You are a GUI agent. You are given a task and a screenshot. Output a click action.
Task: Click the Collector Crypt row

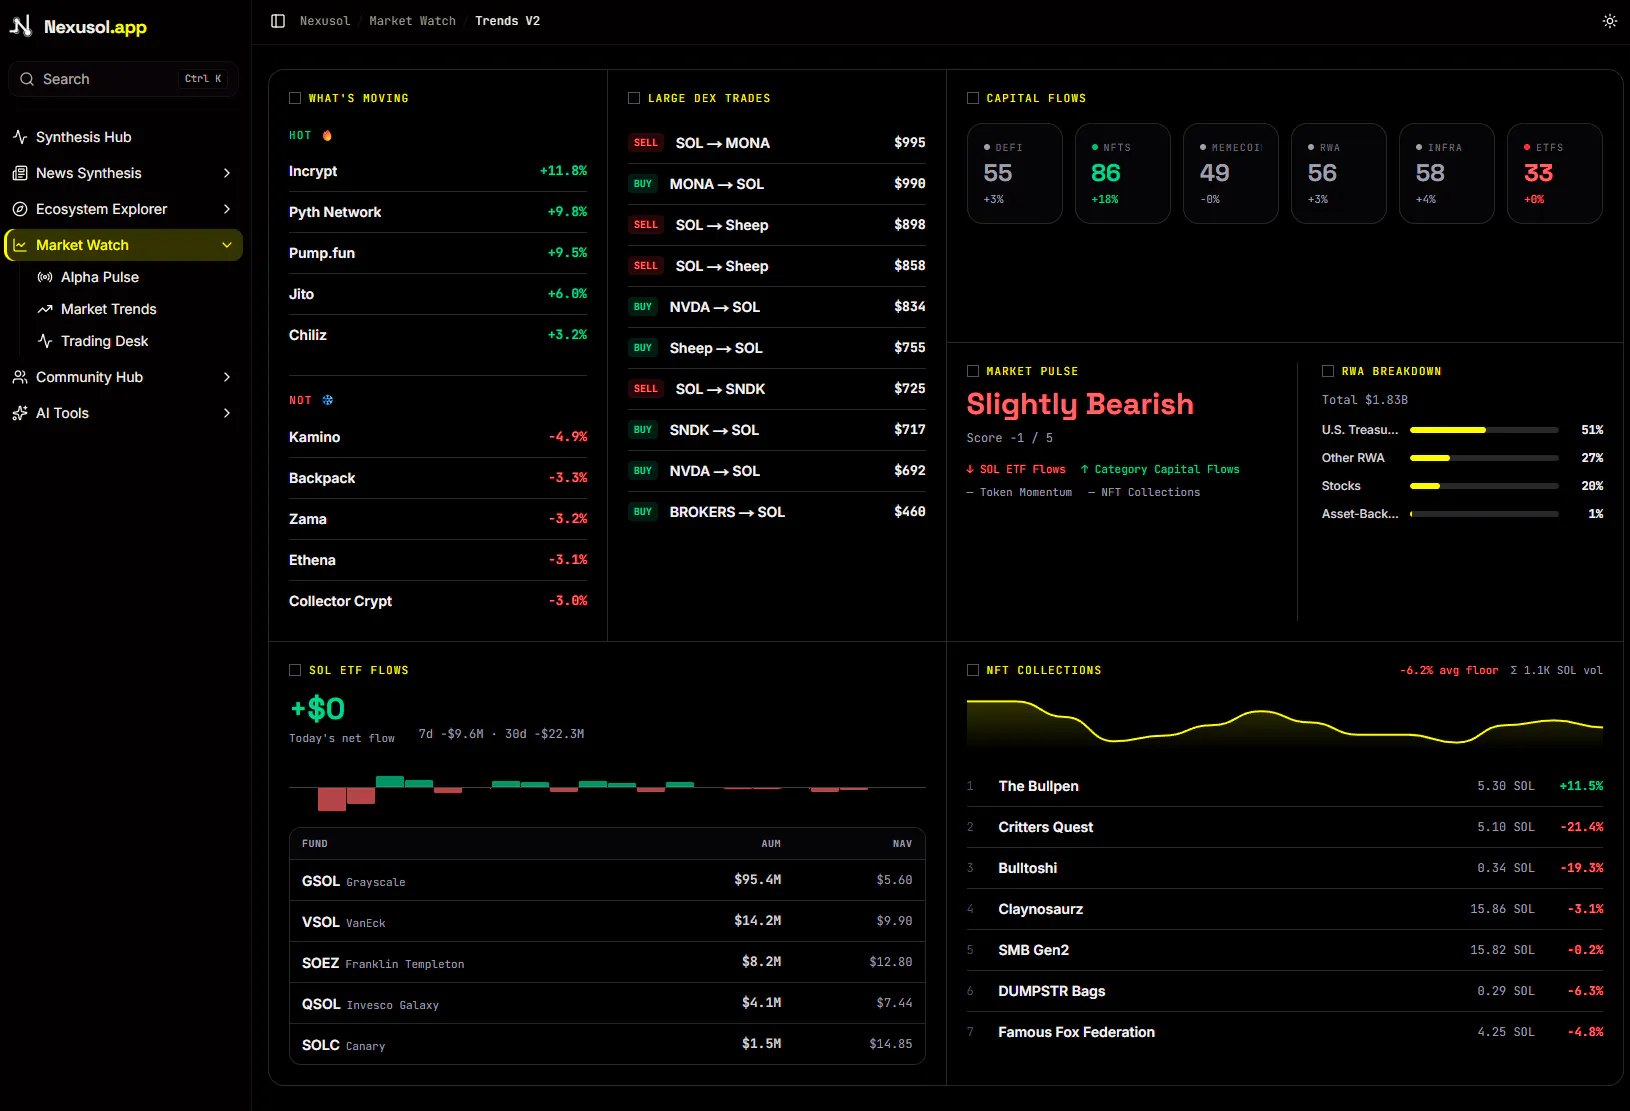438,601
